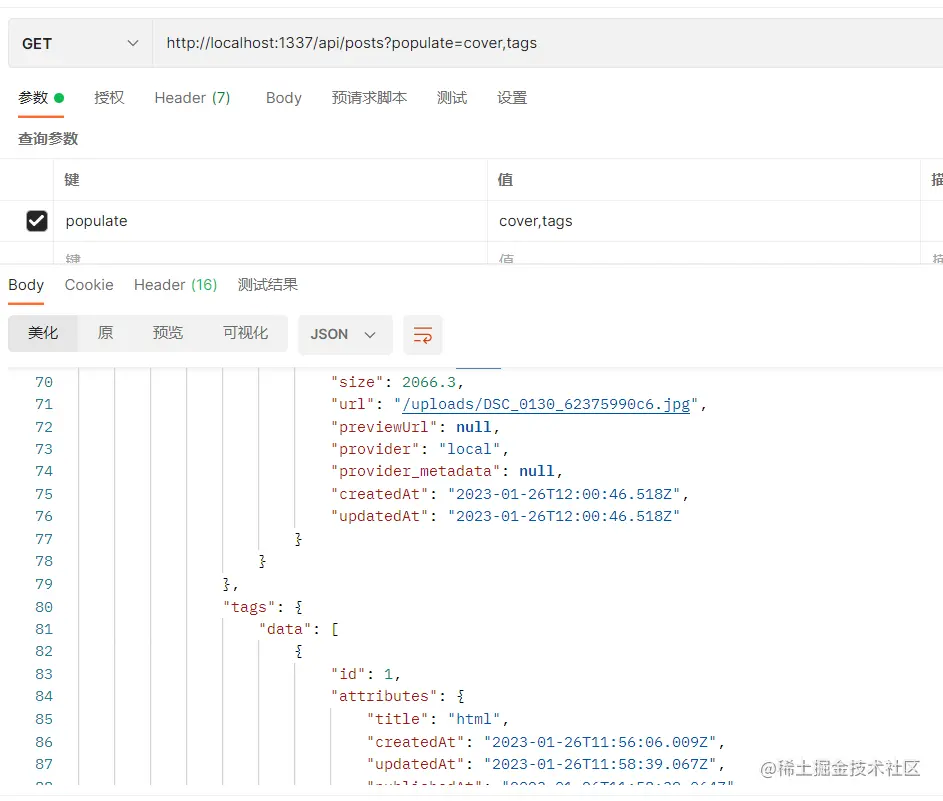The image size is (943, 801).
Task: Open the JSON response format dropdown
Action: (345, 334)
